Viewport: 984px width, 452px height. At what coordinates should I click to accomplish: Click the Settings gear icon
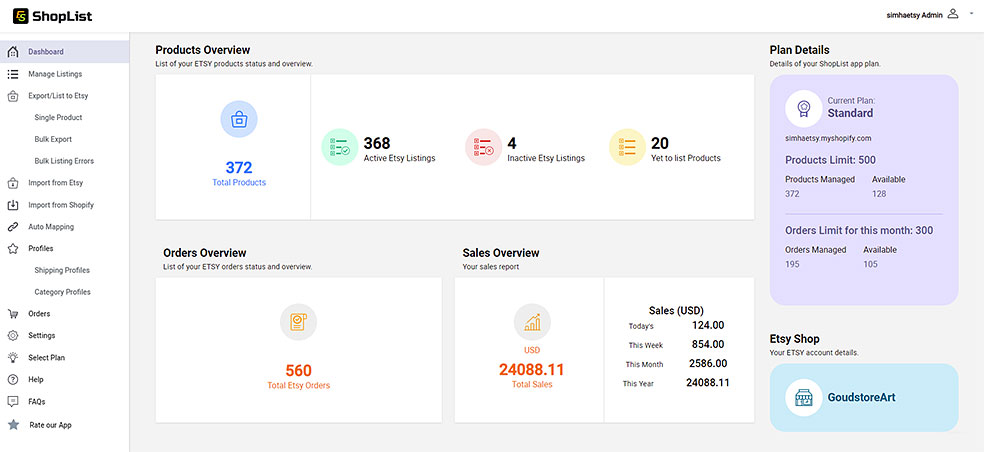(x=13, y=336)
